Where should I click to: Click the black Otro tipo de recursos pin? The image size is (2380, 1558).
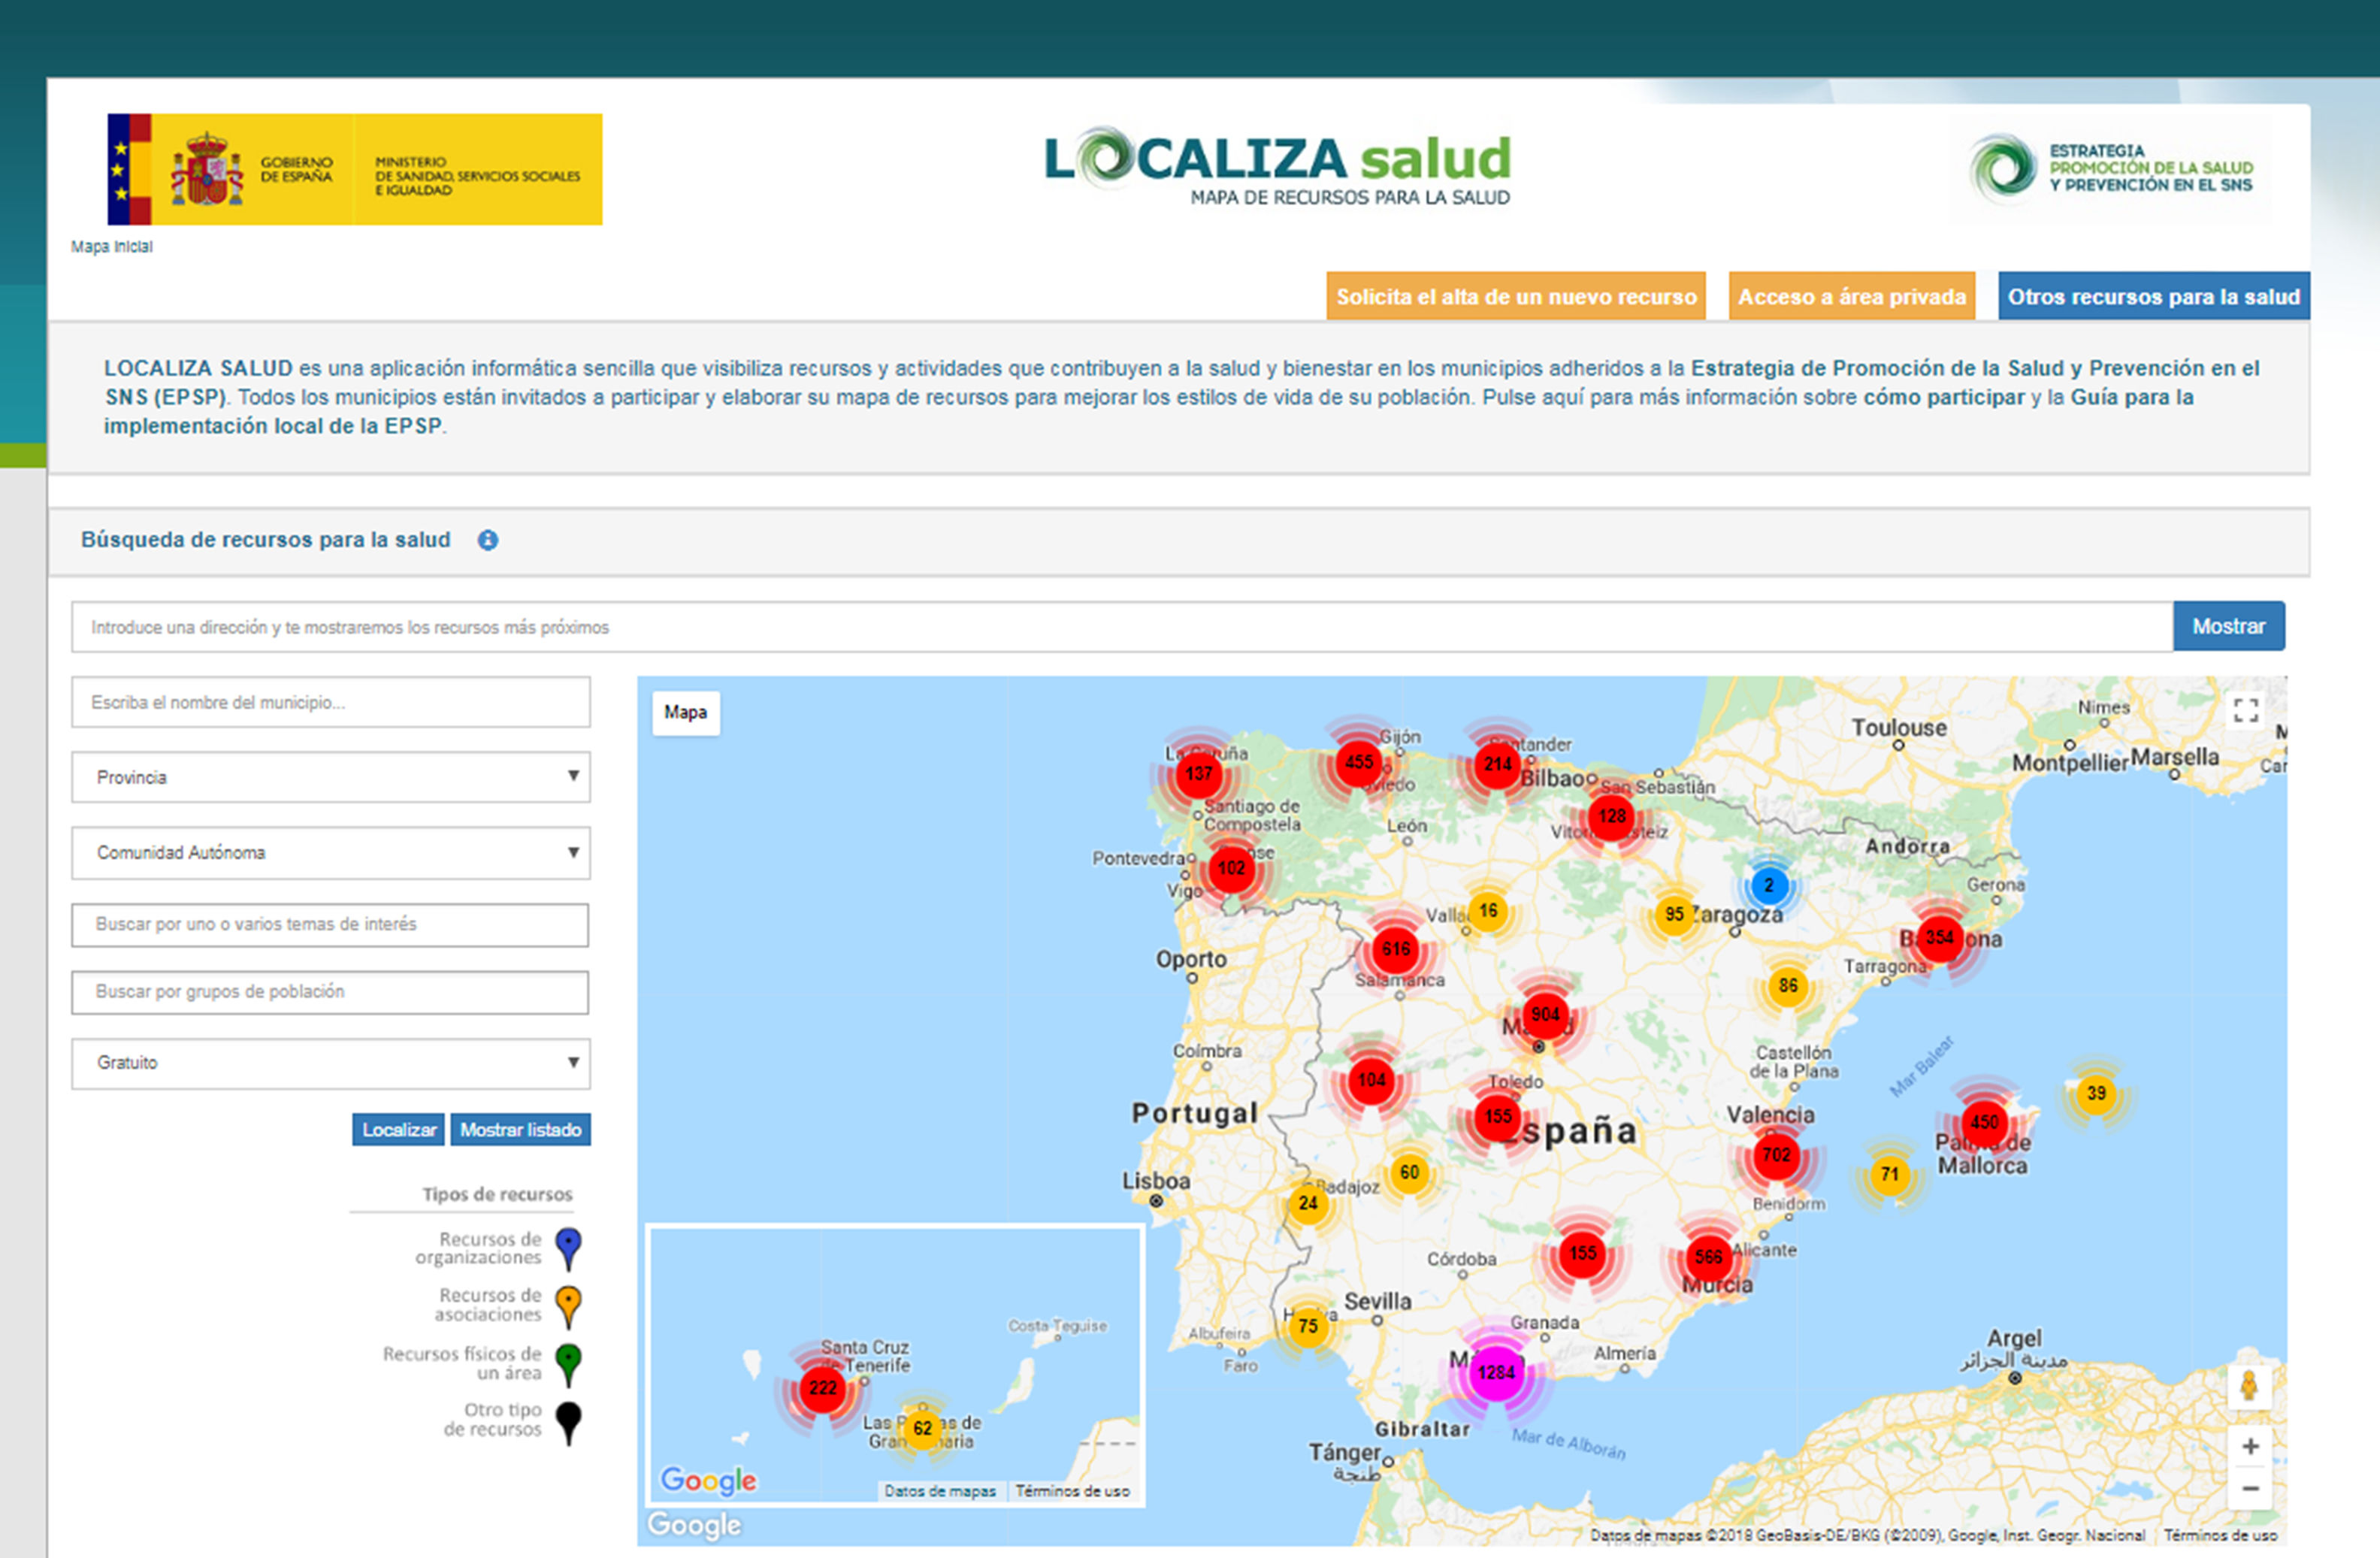click(x=568, y=1419)
